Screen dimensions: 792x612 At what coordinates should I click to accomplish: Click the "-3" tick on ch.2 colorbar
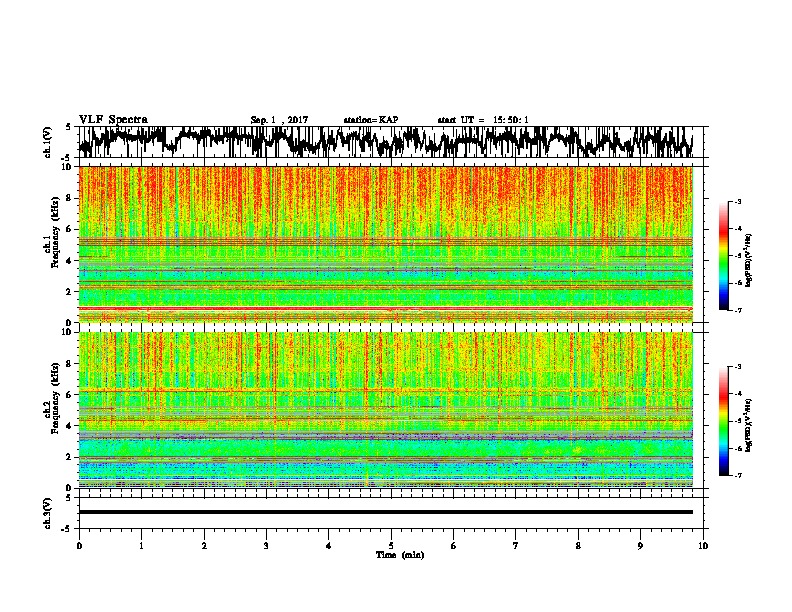737,367
